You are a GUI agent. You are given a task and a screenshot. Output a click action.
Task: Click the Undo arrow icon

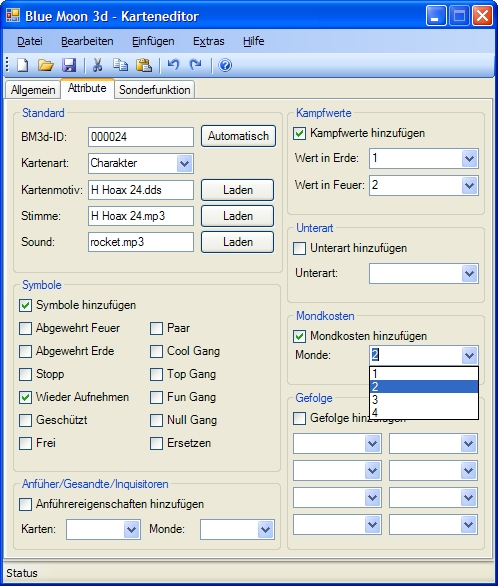[173, 65]
